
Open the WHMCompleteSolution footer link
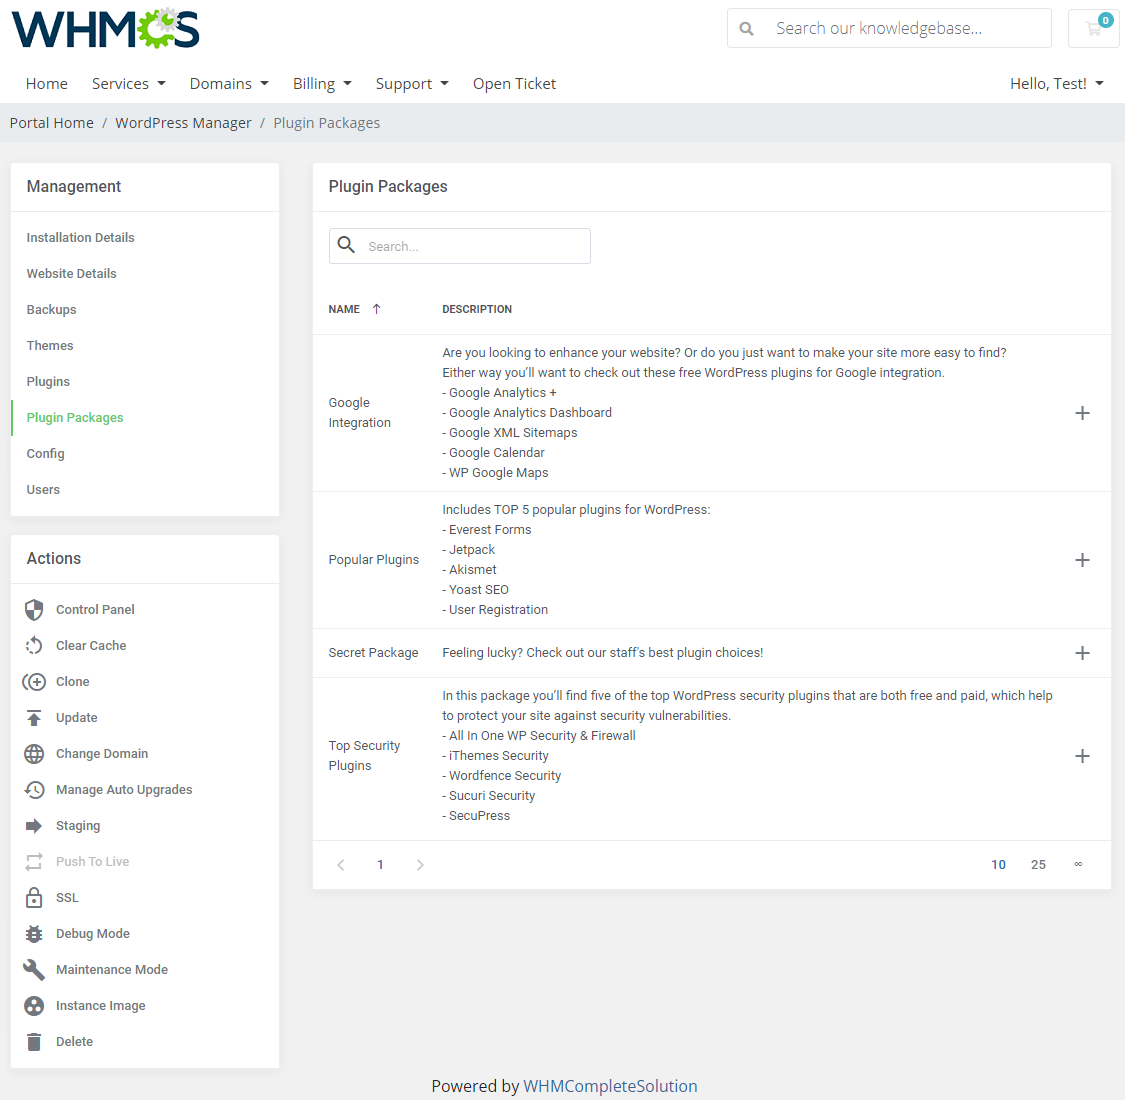click(610, 1086)
